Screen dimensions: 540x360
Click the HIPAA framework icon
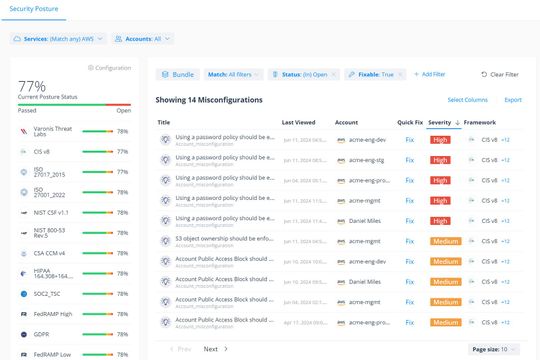[x=24, y=274]
